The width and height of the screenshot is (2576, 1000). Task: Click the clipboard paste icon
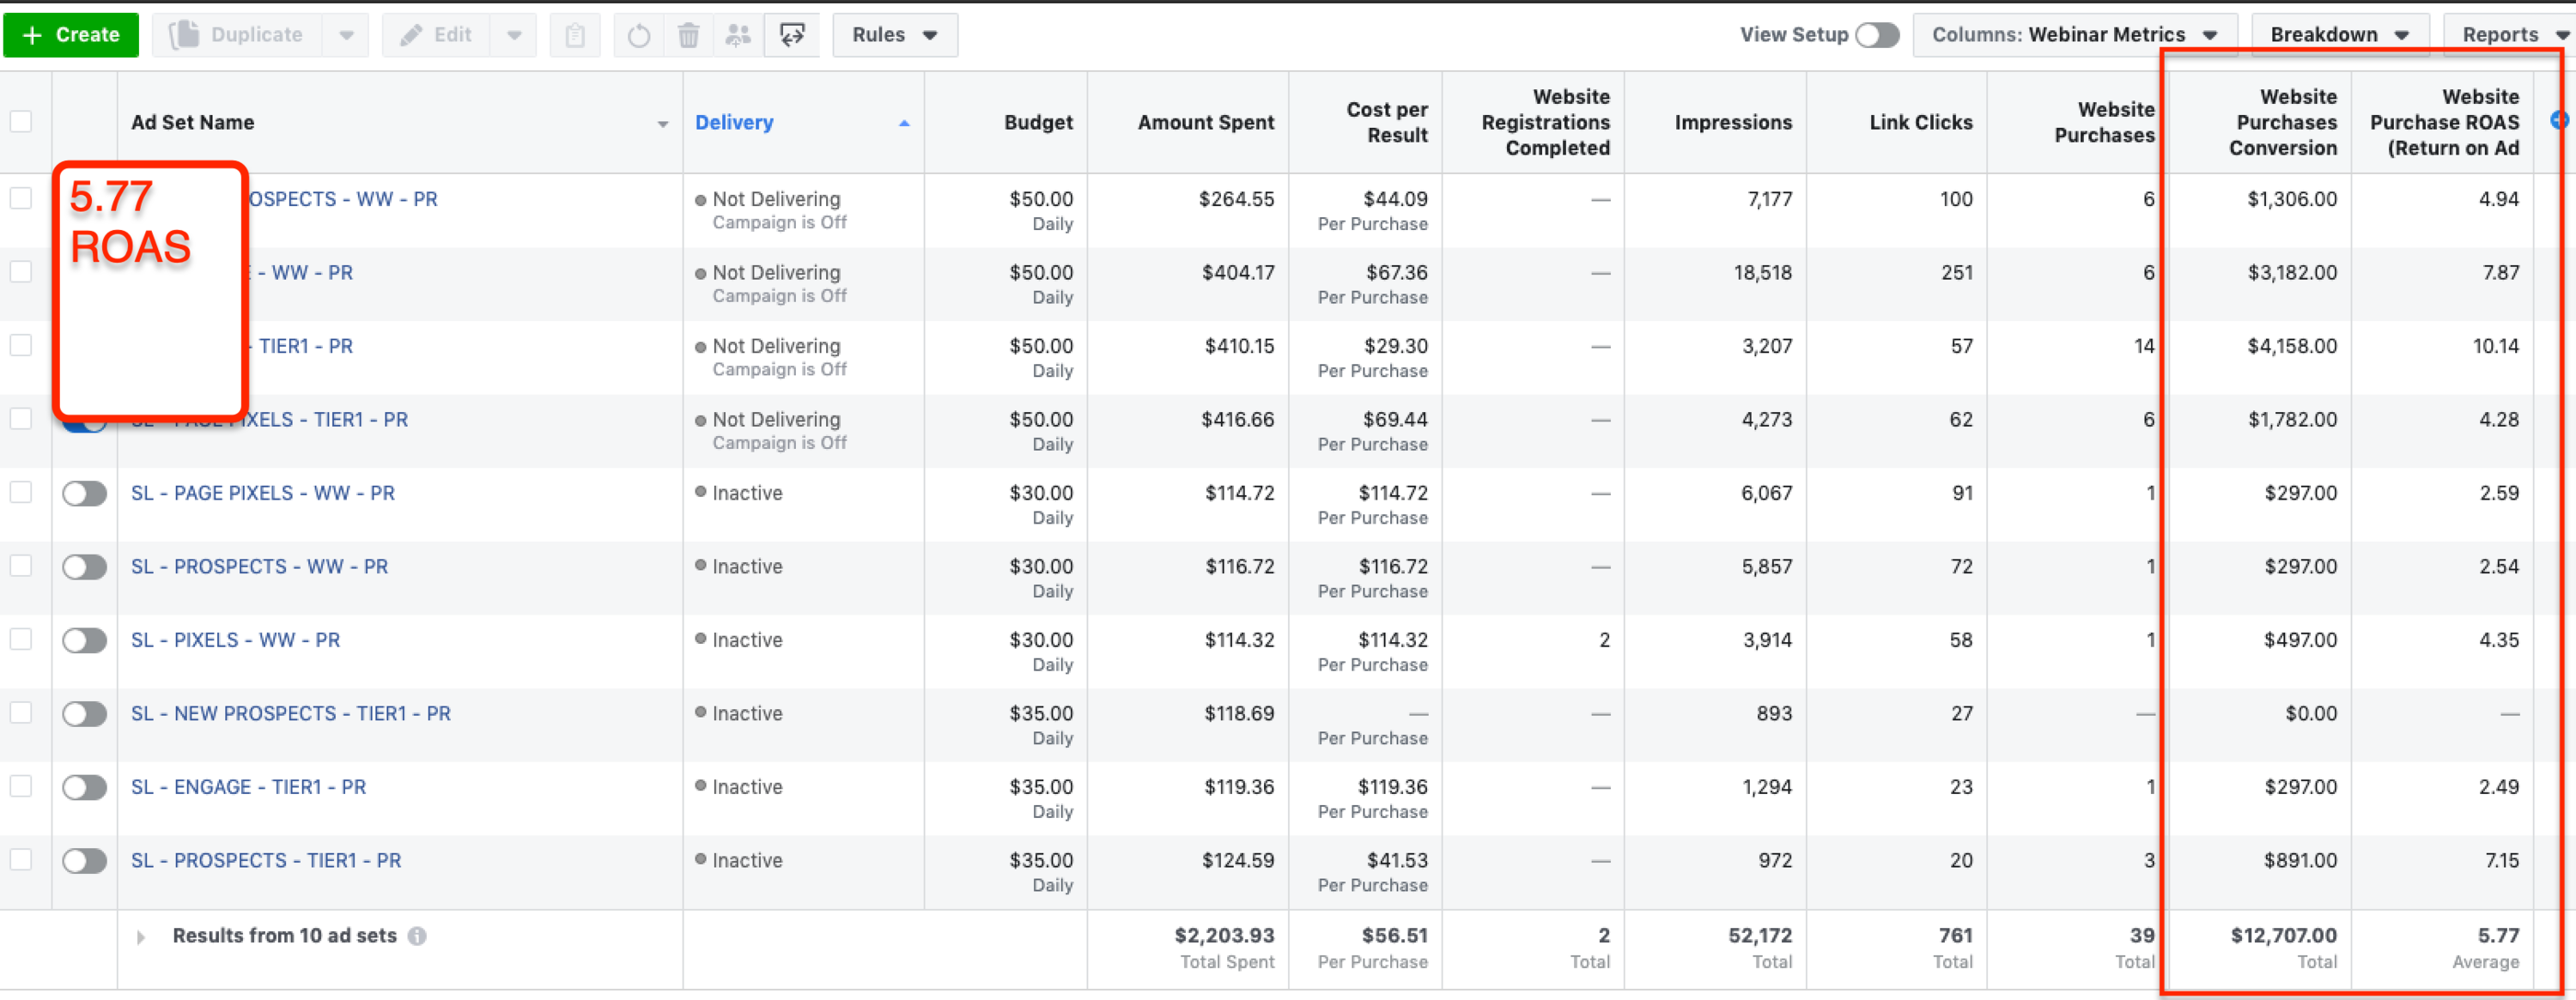pos(575,36)
